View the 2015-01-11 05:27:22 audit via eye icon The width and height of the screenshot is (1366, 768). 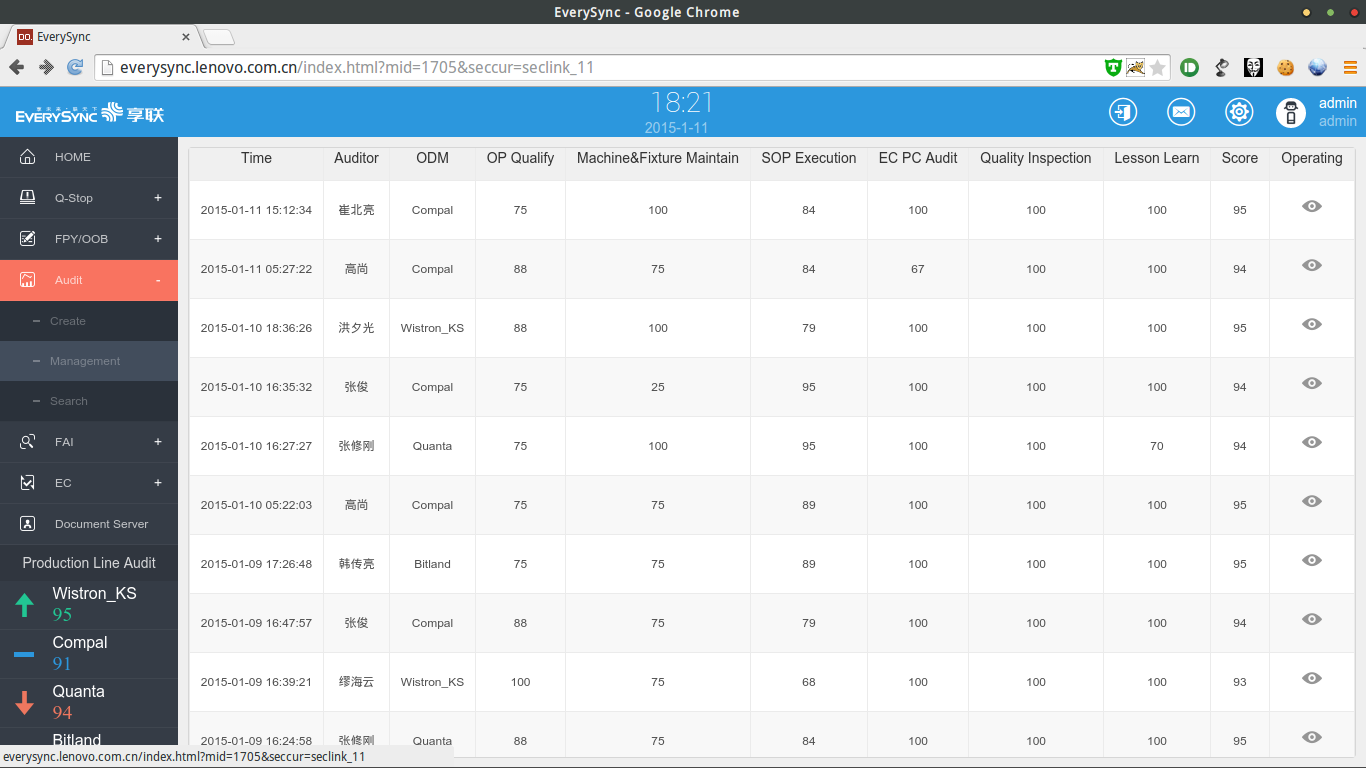point(1312,265)
